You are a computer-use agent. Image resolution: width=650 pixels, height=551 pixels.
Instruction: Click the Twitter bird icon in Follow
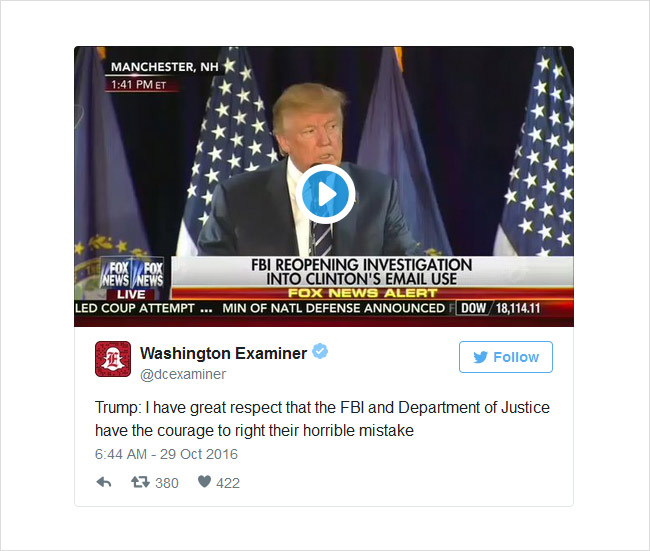click(480, 357)
